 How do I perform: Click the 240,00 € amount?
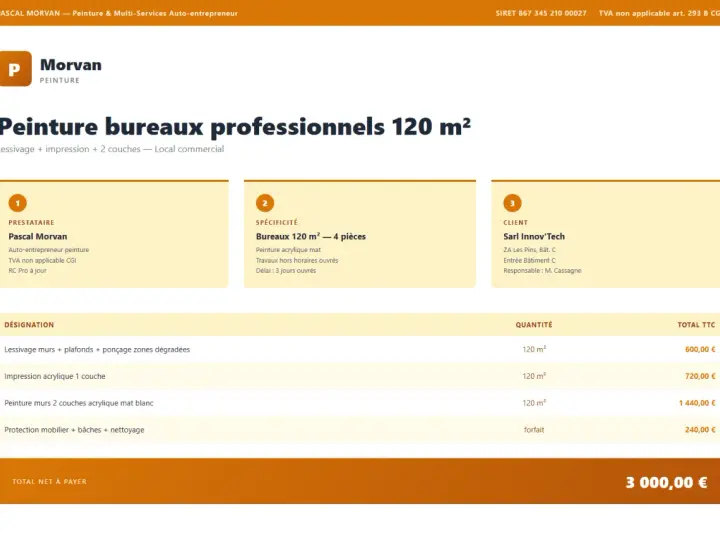700,430
